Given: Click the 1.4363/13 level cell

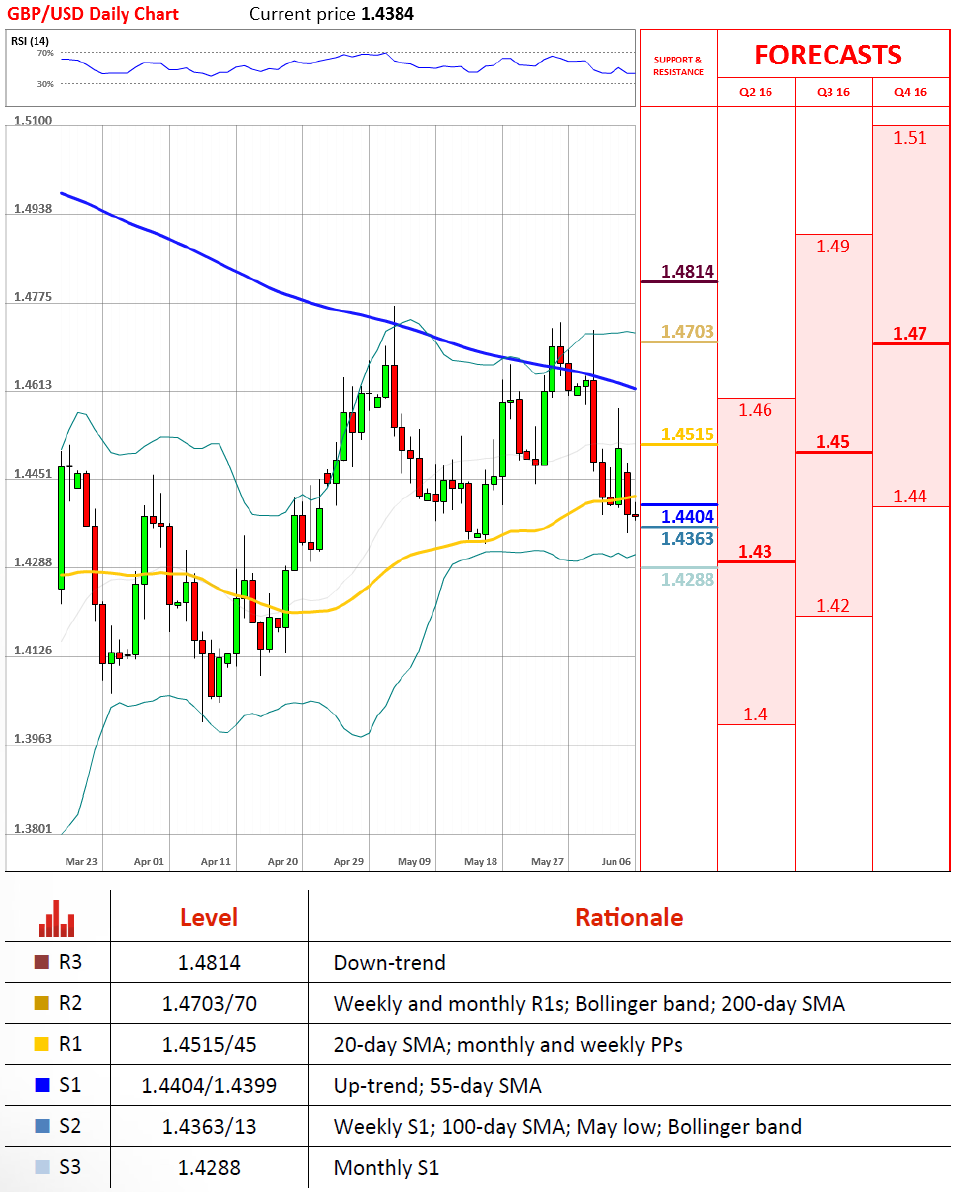Looking at the screenshot, I should (x=209, y=1127).
